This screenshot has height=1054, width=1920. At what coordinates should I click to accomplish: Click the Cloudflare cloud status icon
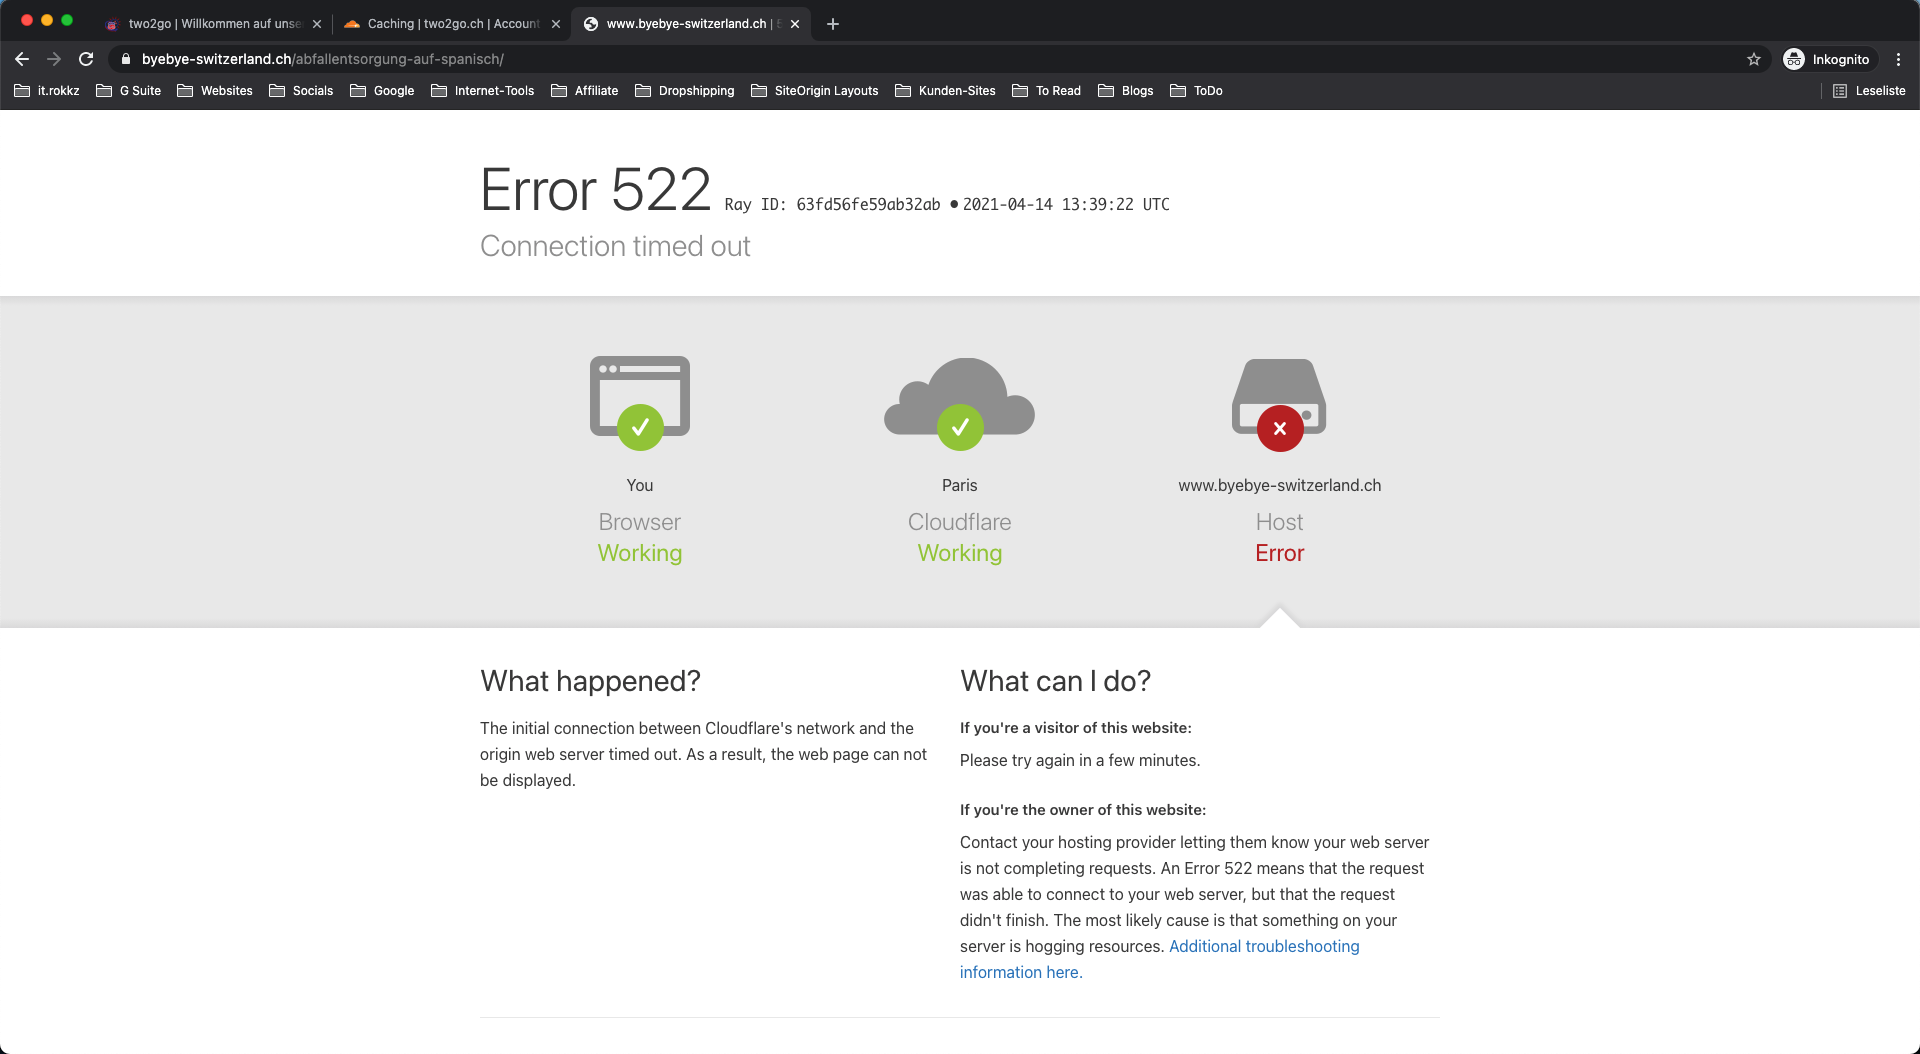pyautogui.click(x=960, y=402)
